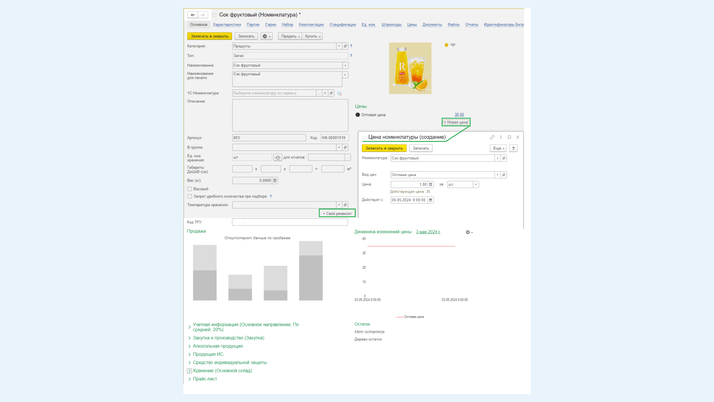Viewport: 714px width, 402px height.
Task: Enable the Весовой checkbox
Action: click(x=190, y=189)
